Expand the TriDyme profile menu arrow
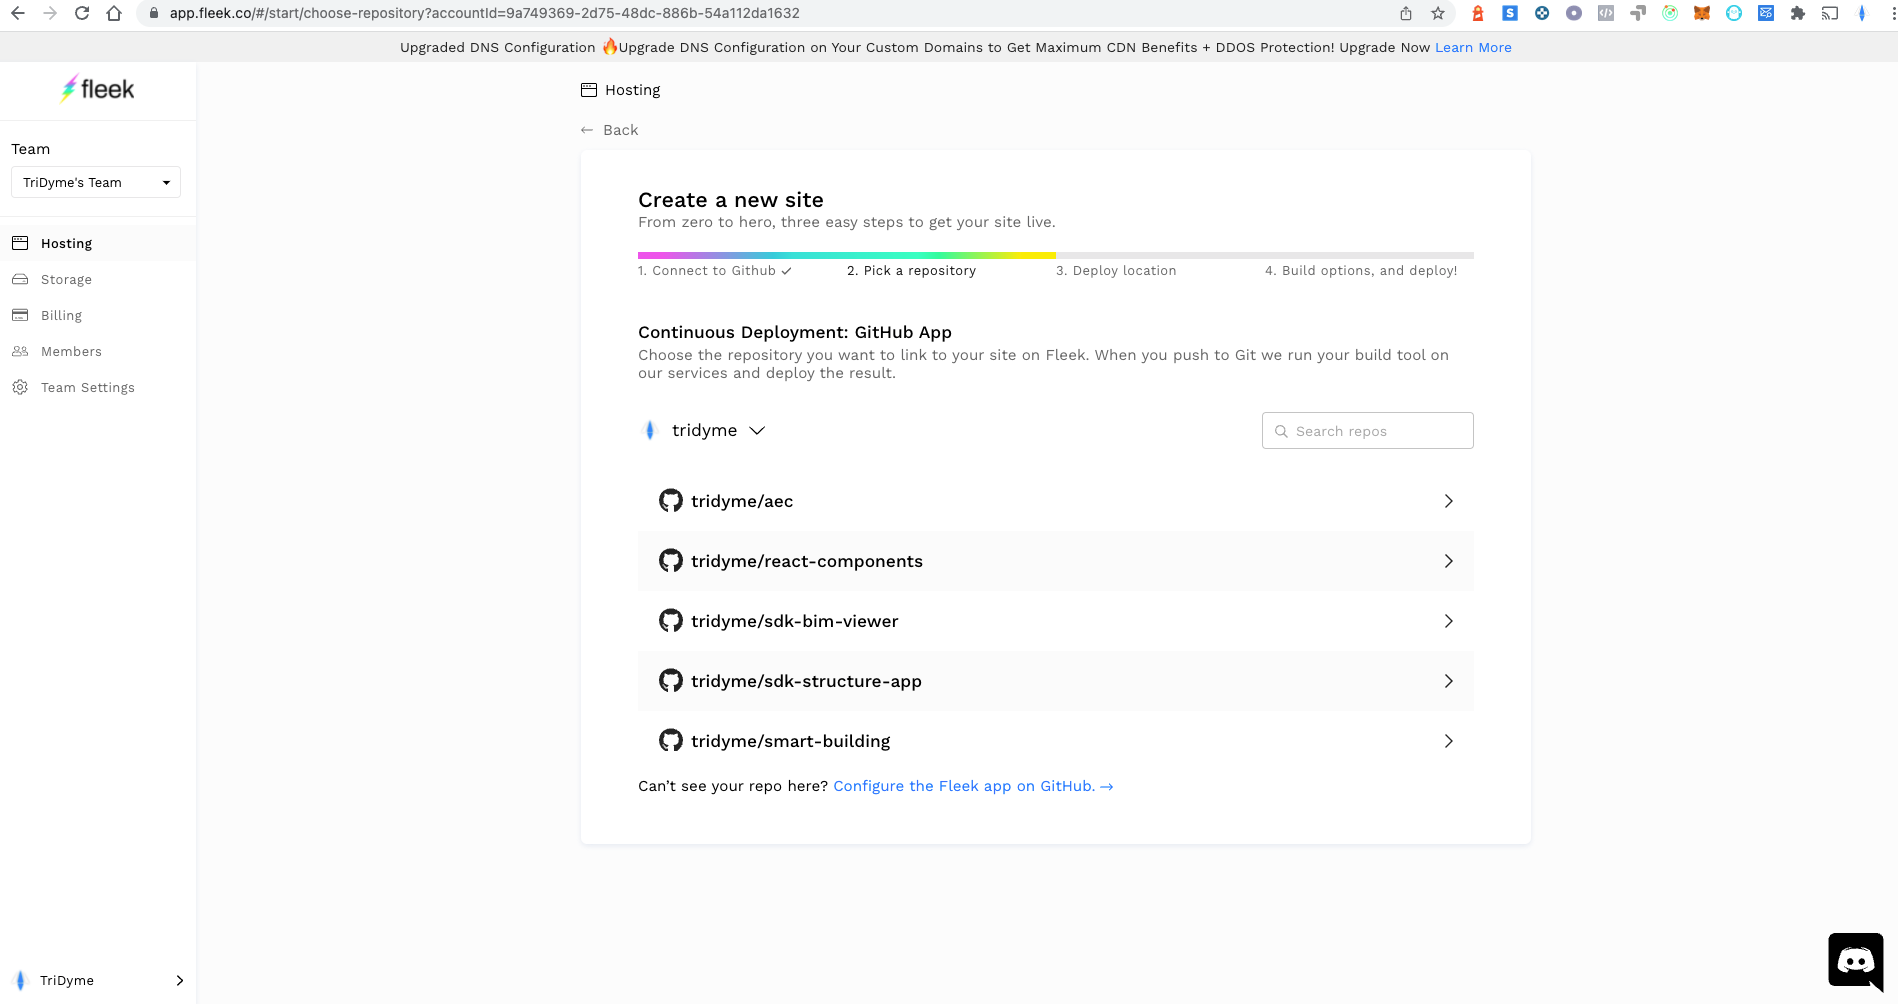 coord(180,980)
